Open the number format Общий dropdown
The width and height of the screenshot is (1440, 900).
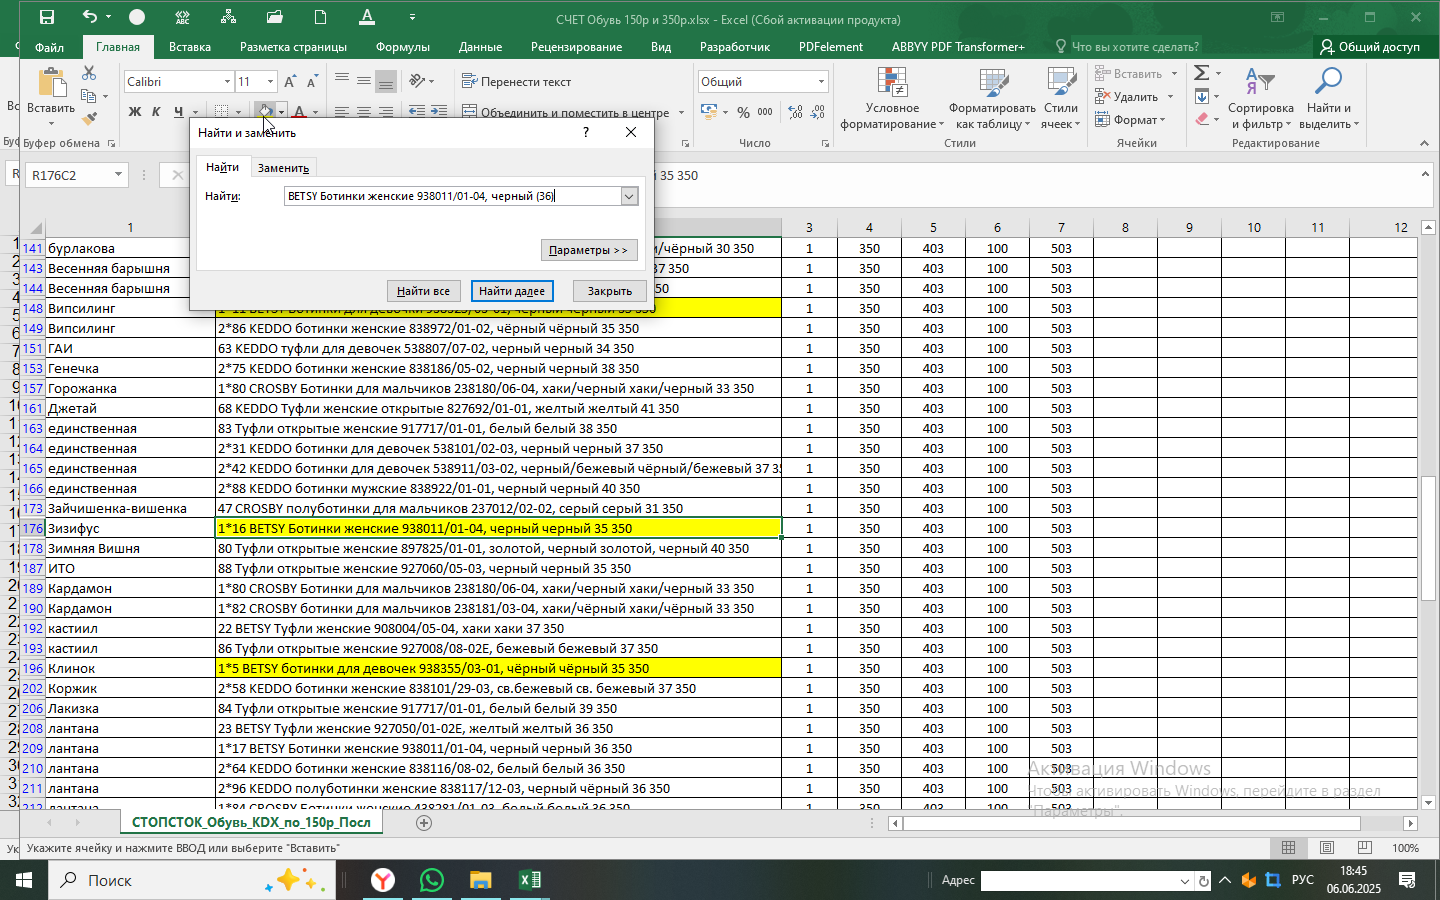click(x=821, y=81)
